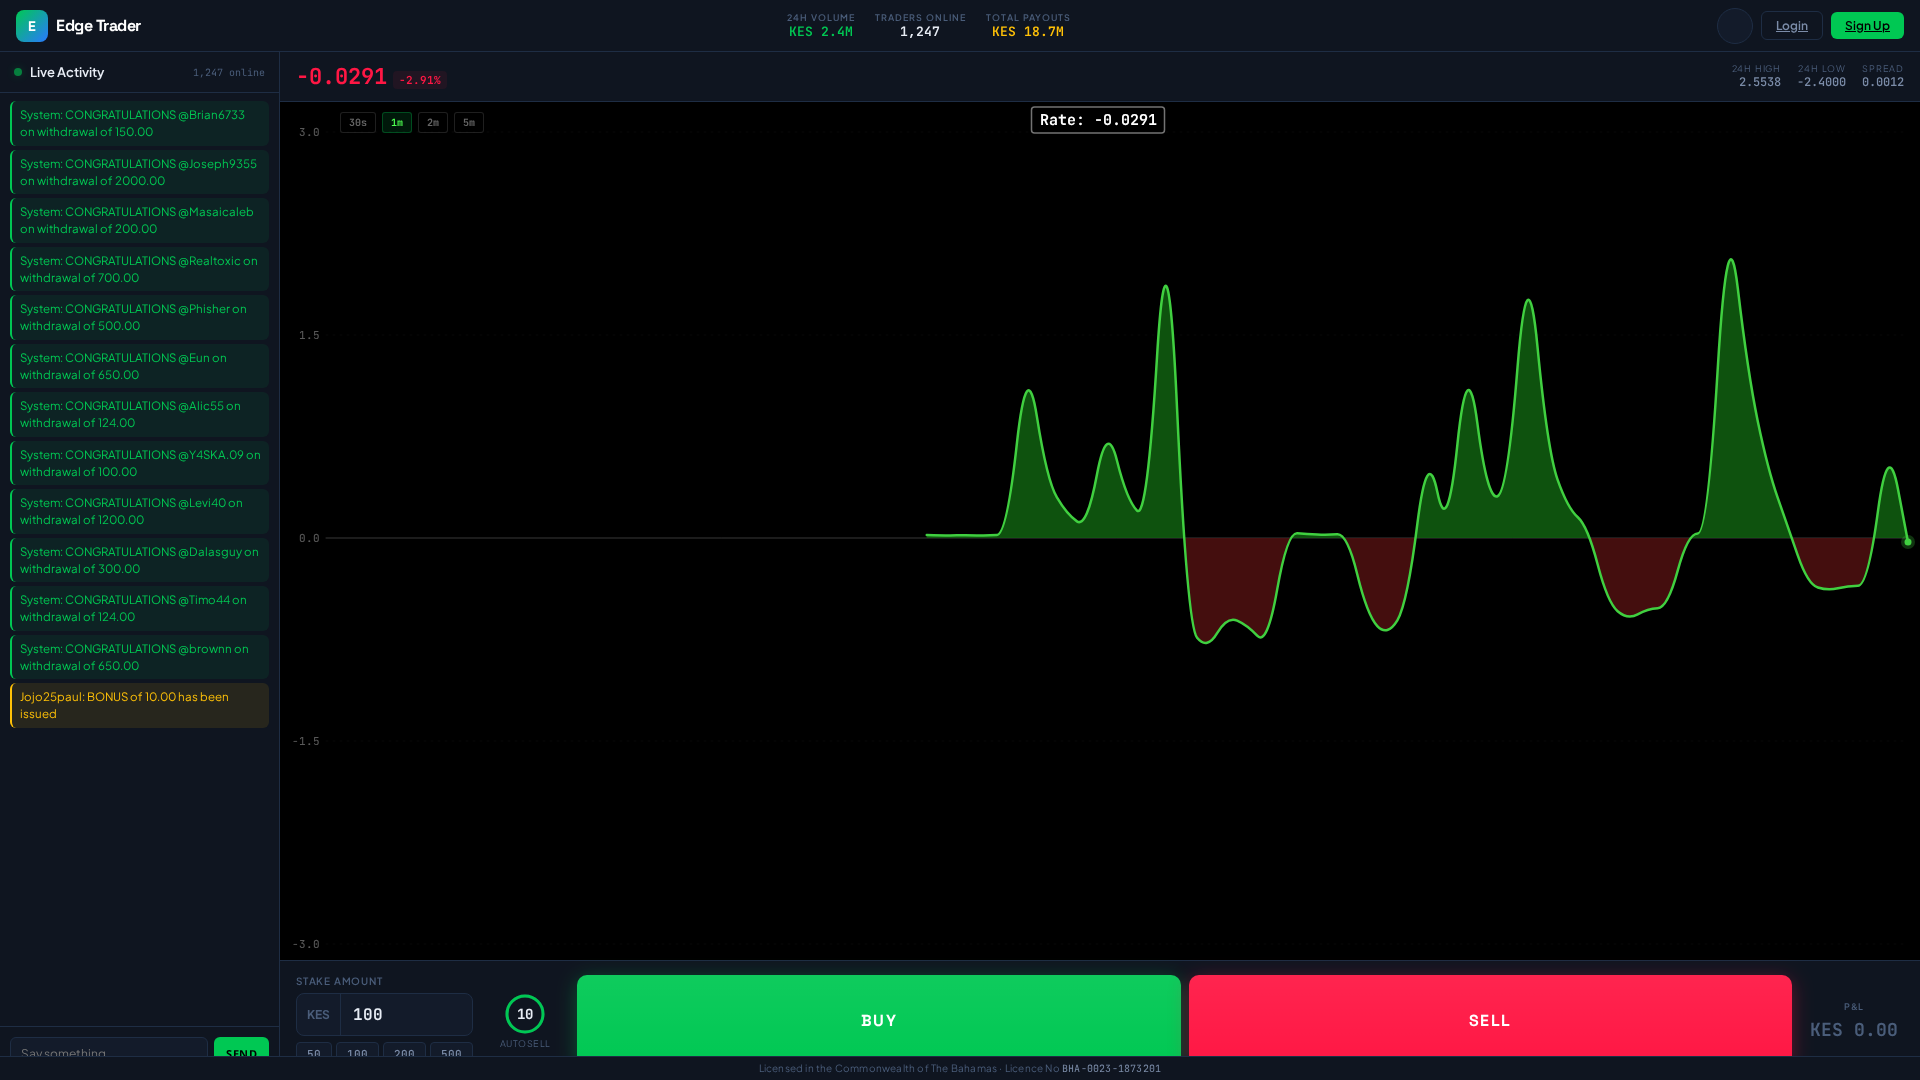Open the @Alic55 withdrawal of 124.00 message
This screenshot has width=1920, height=1080.
(139, 414)
